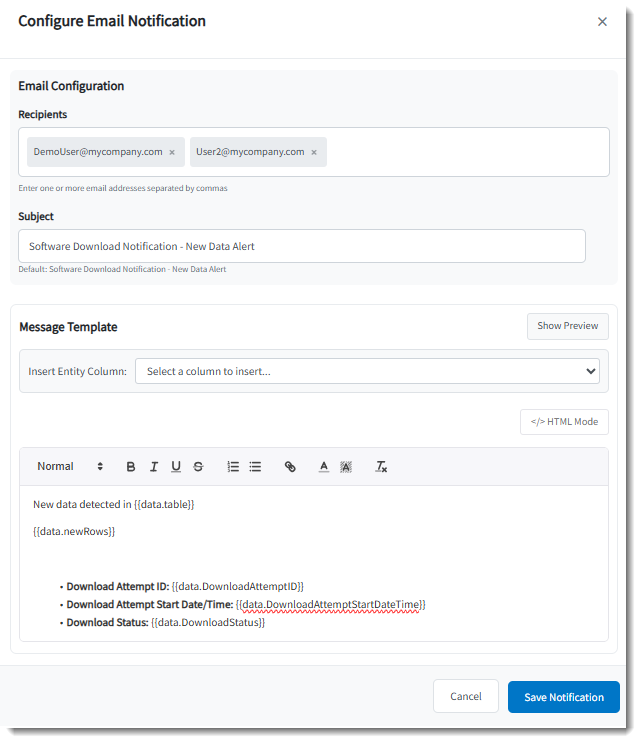The height and width of the screenshot is (743, 641).
Task: Apply strikethrough formatting
Action: coord(198,467)
